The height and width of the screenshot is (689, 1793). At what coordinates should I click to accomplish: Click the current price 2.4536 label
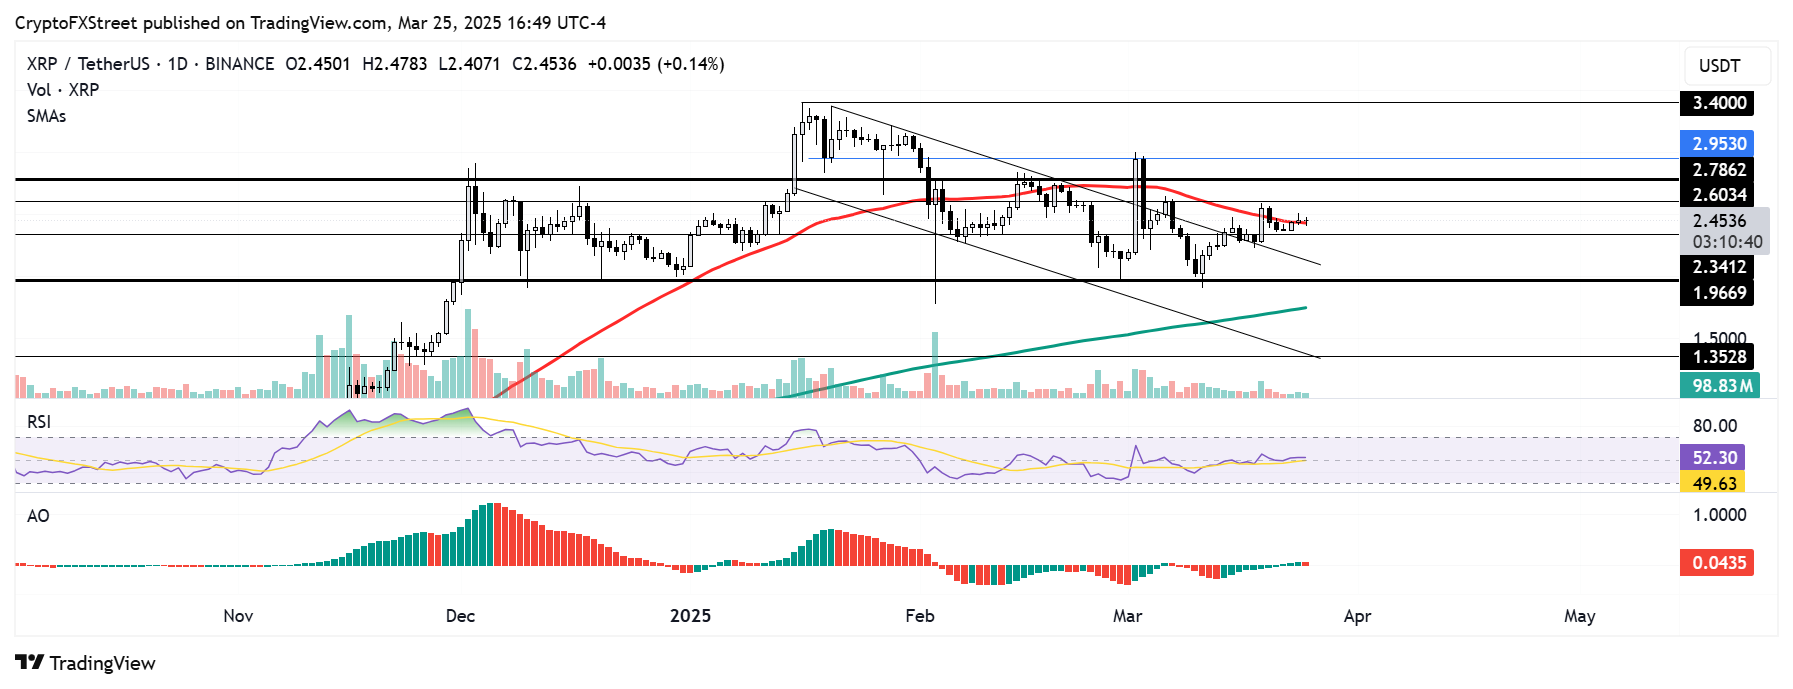coord(1719,221)
